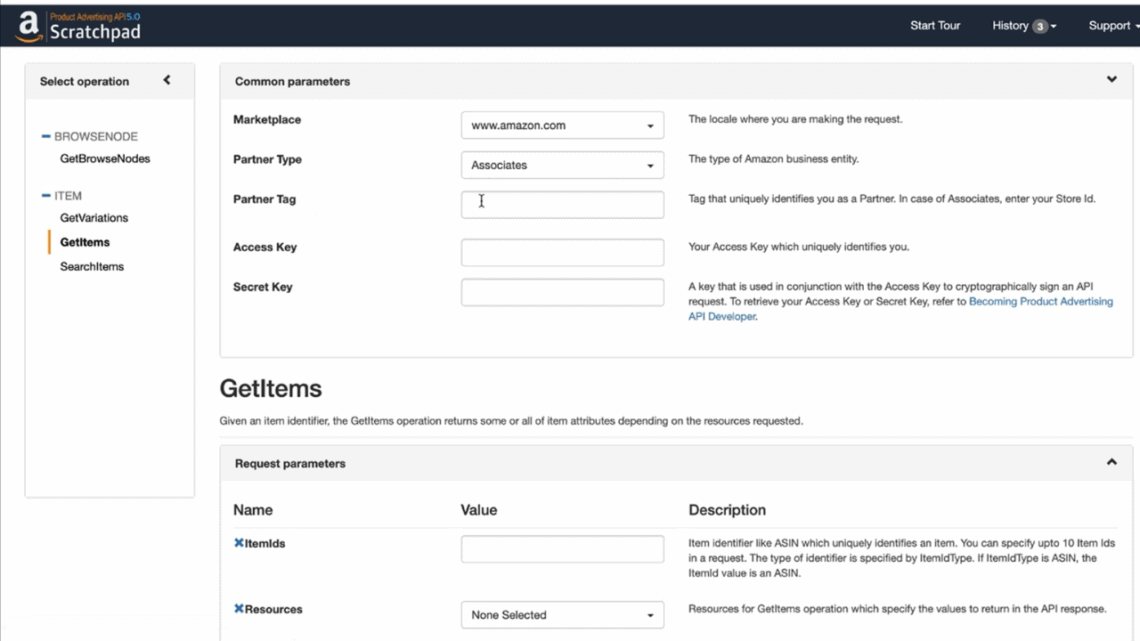Click the Partner Tag input field

click(x=561, y=204)
